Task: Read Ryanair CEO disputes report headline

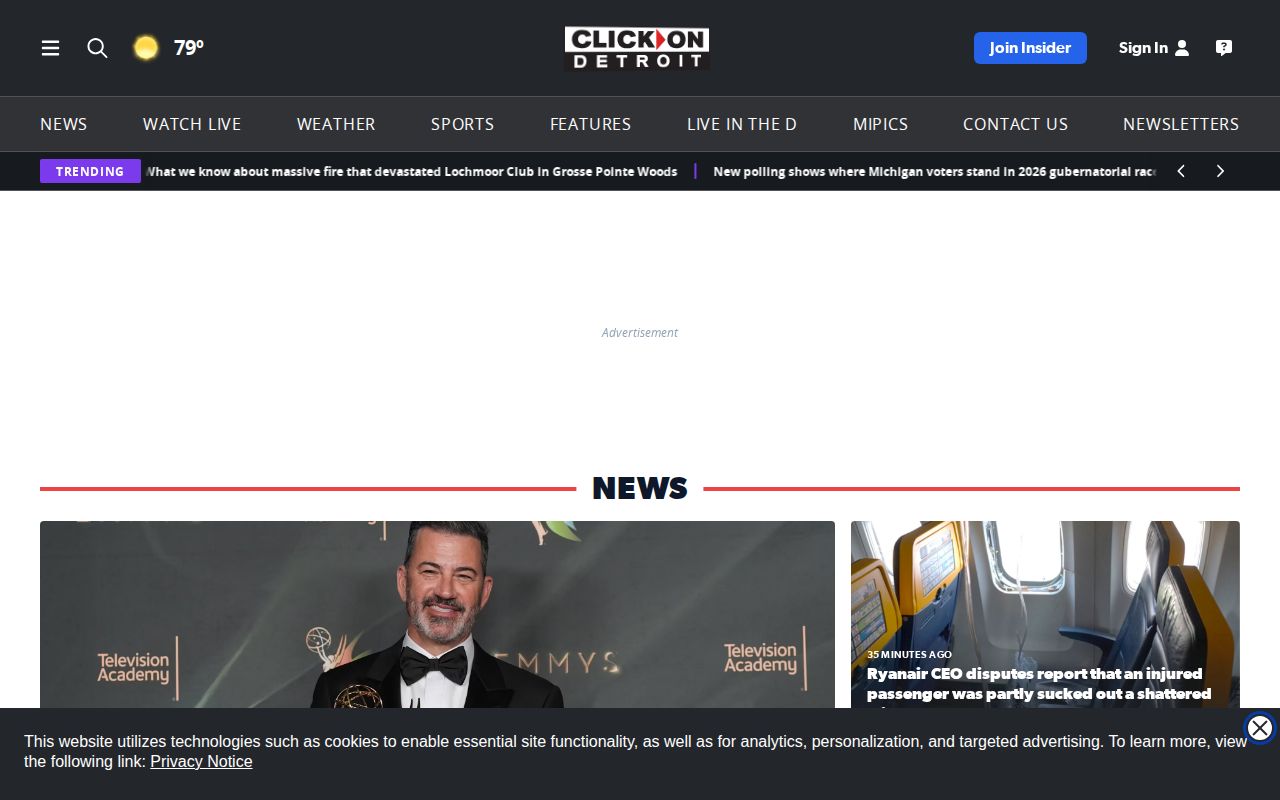Action: click(x=1039, y=684)
